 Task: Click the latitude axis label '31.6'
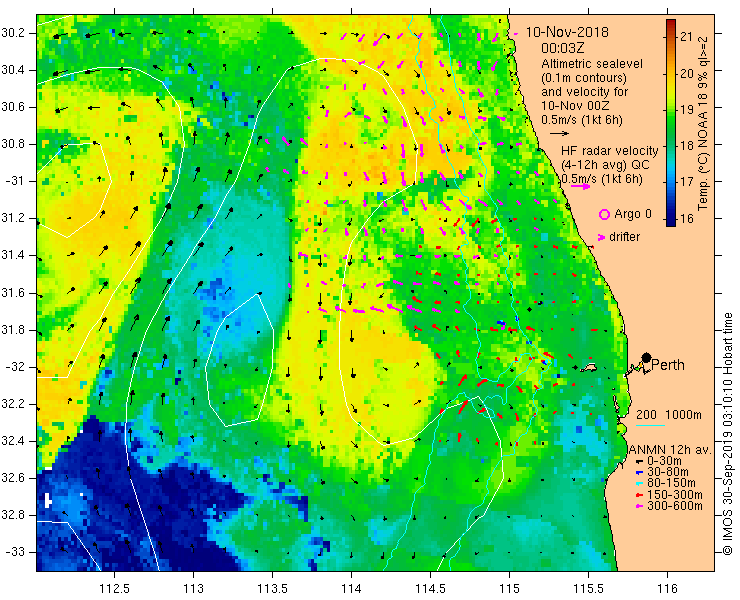pyautogui.click(x=13, y=293)
